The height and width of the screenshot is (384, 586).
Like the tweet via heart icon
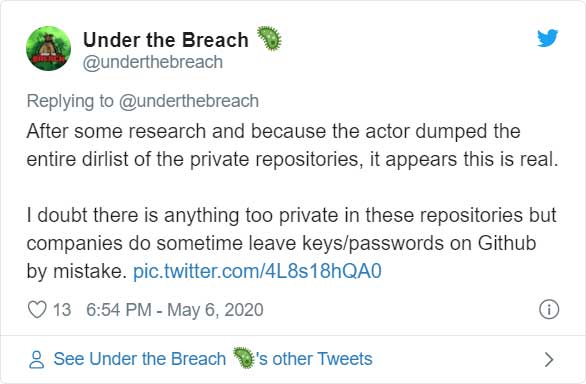pos(37,310)
